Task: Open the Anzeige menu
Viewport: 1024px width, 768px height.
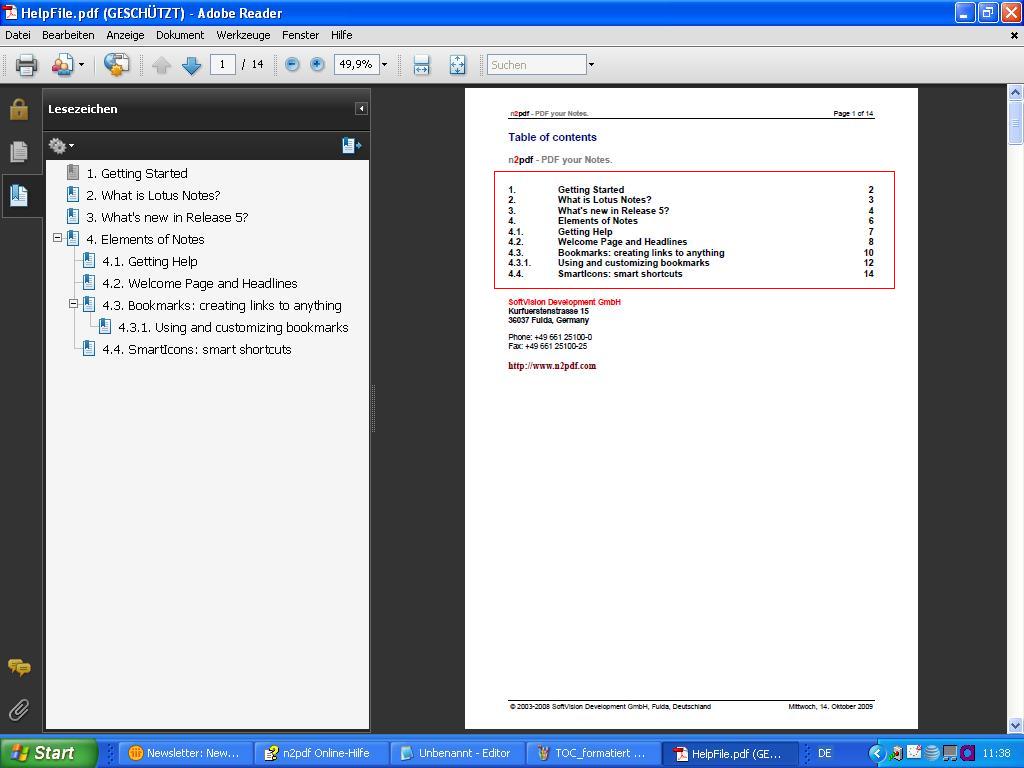Action: [125, 35]
